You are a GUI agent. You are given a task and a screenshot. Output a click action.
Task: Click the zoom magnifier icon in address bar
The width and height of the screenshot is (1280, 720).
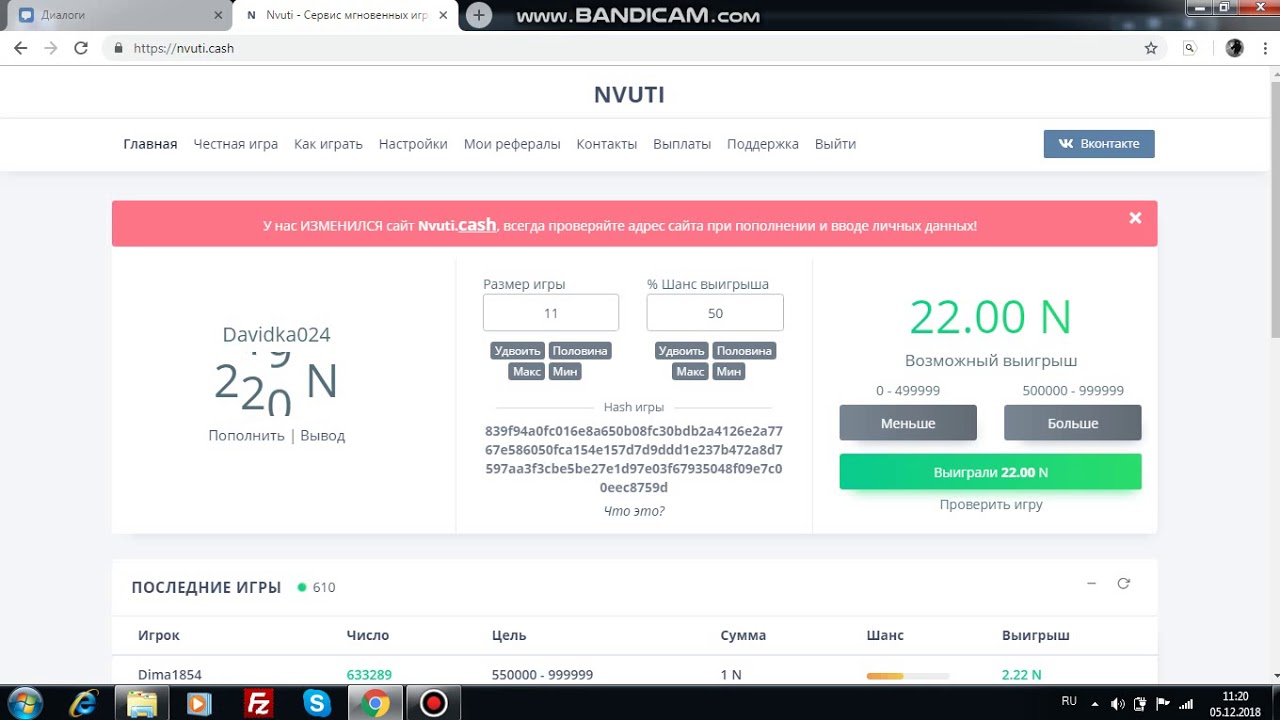(x=1189, y=48)
